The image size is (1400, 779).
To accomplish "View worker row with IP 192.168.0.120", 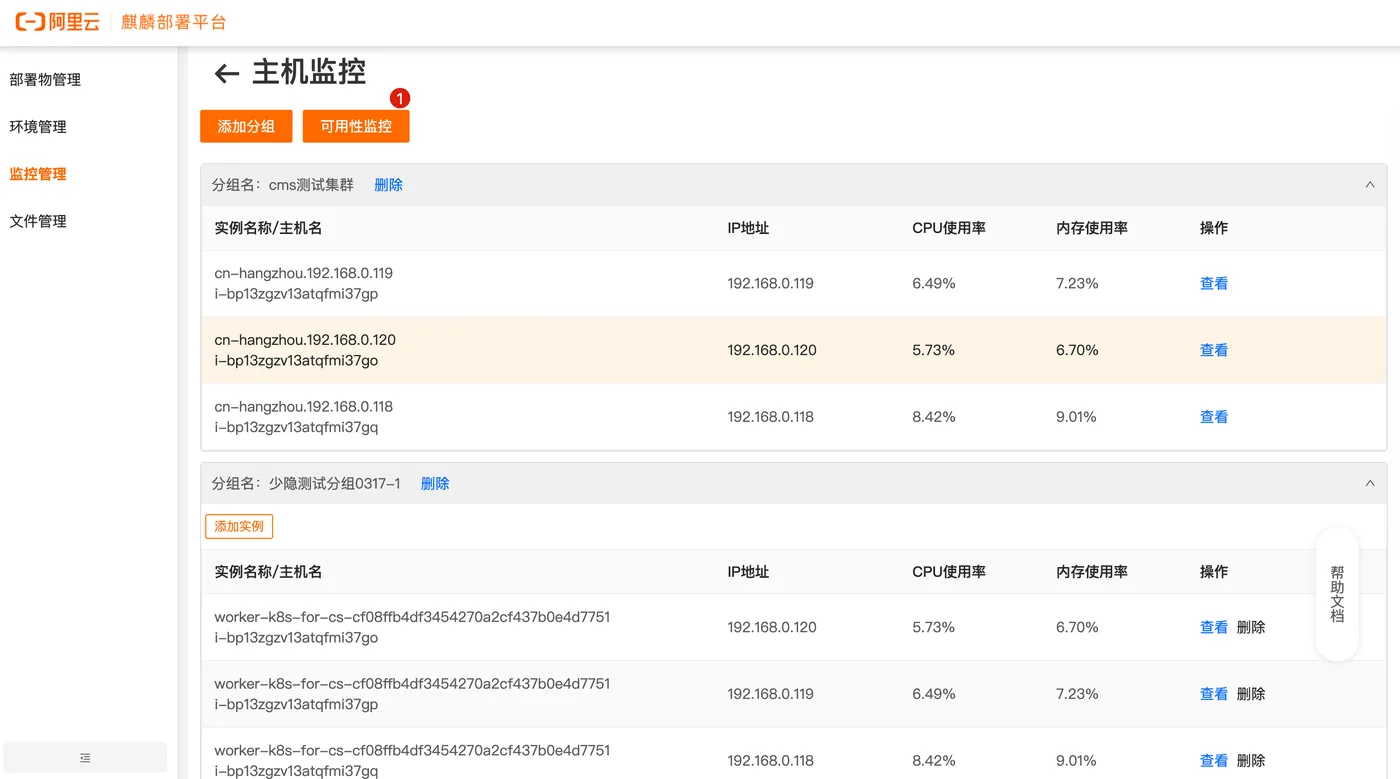I will (1214, 627).
